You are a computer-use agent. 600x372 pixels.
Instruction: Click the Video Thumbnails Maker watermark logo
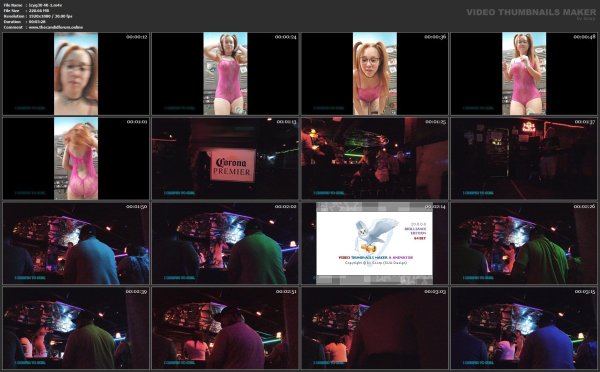click(x=531, y=14)
